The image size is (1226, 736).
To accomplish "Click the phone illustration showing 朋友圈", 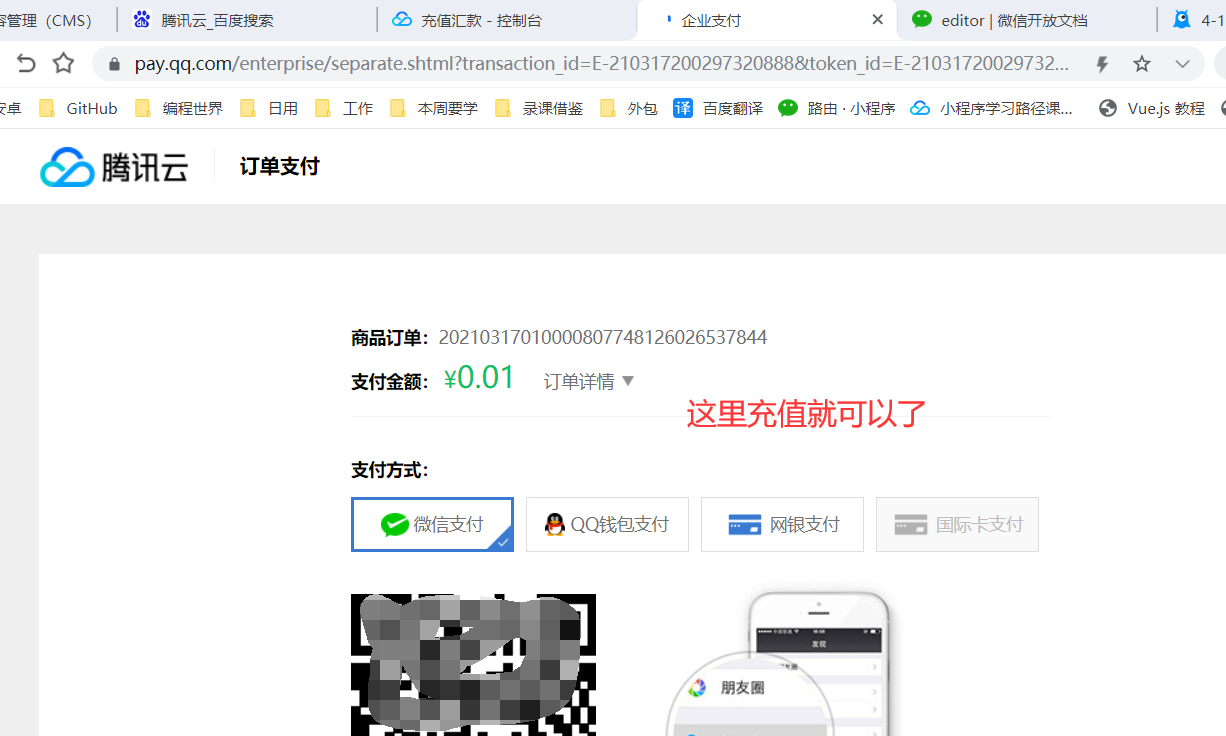I will pos(779,662).
